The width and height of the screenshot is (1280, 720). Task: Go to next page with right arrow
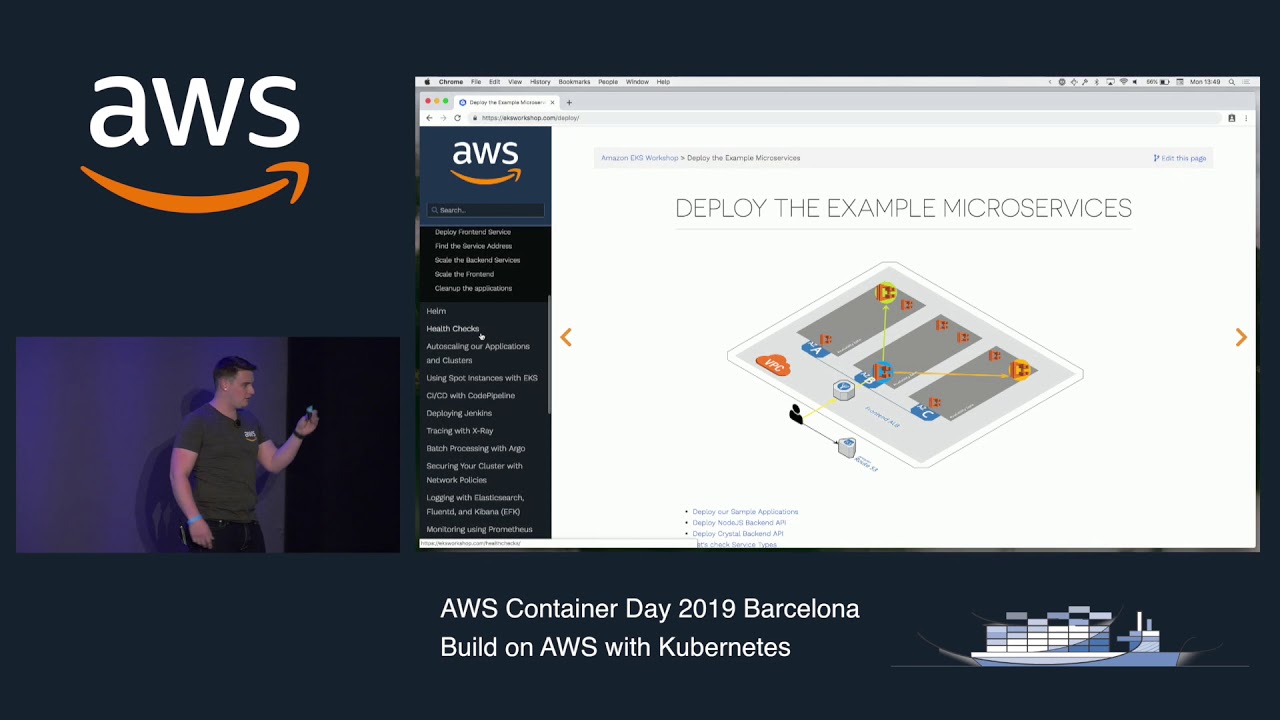(1241, 338)
